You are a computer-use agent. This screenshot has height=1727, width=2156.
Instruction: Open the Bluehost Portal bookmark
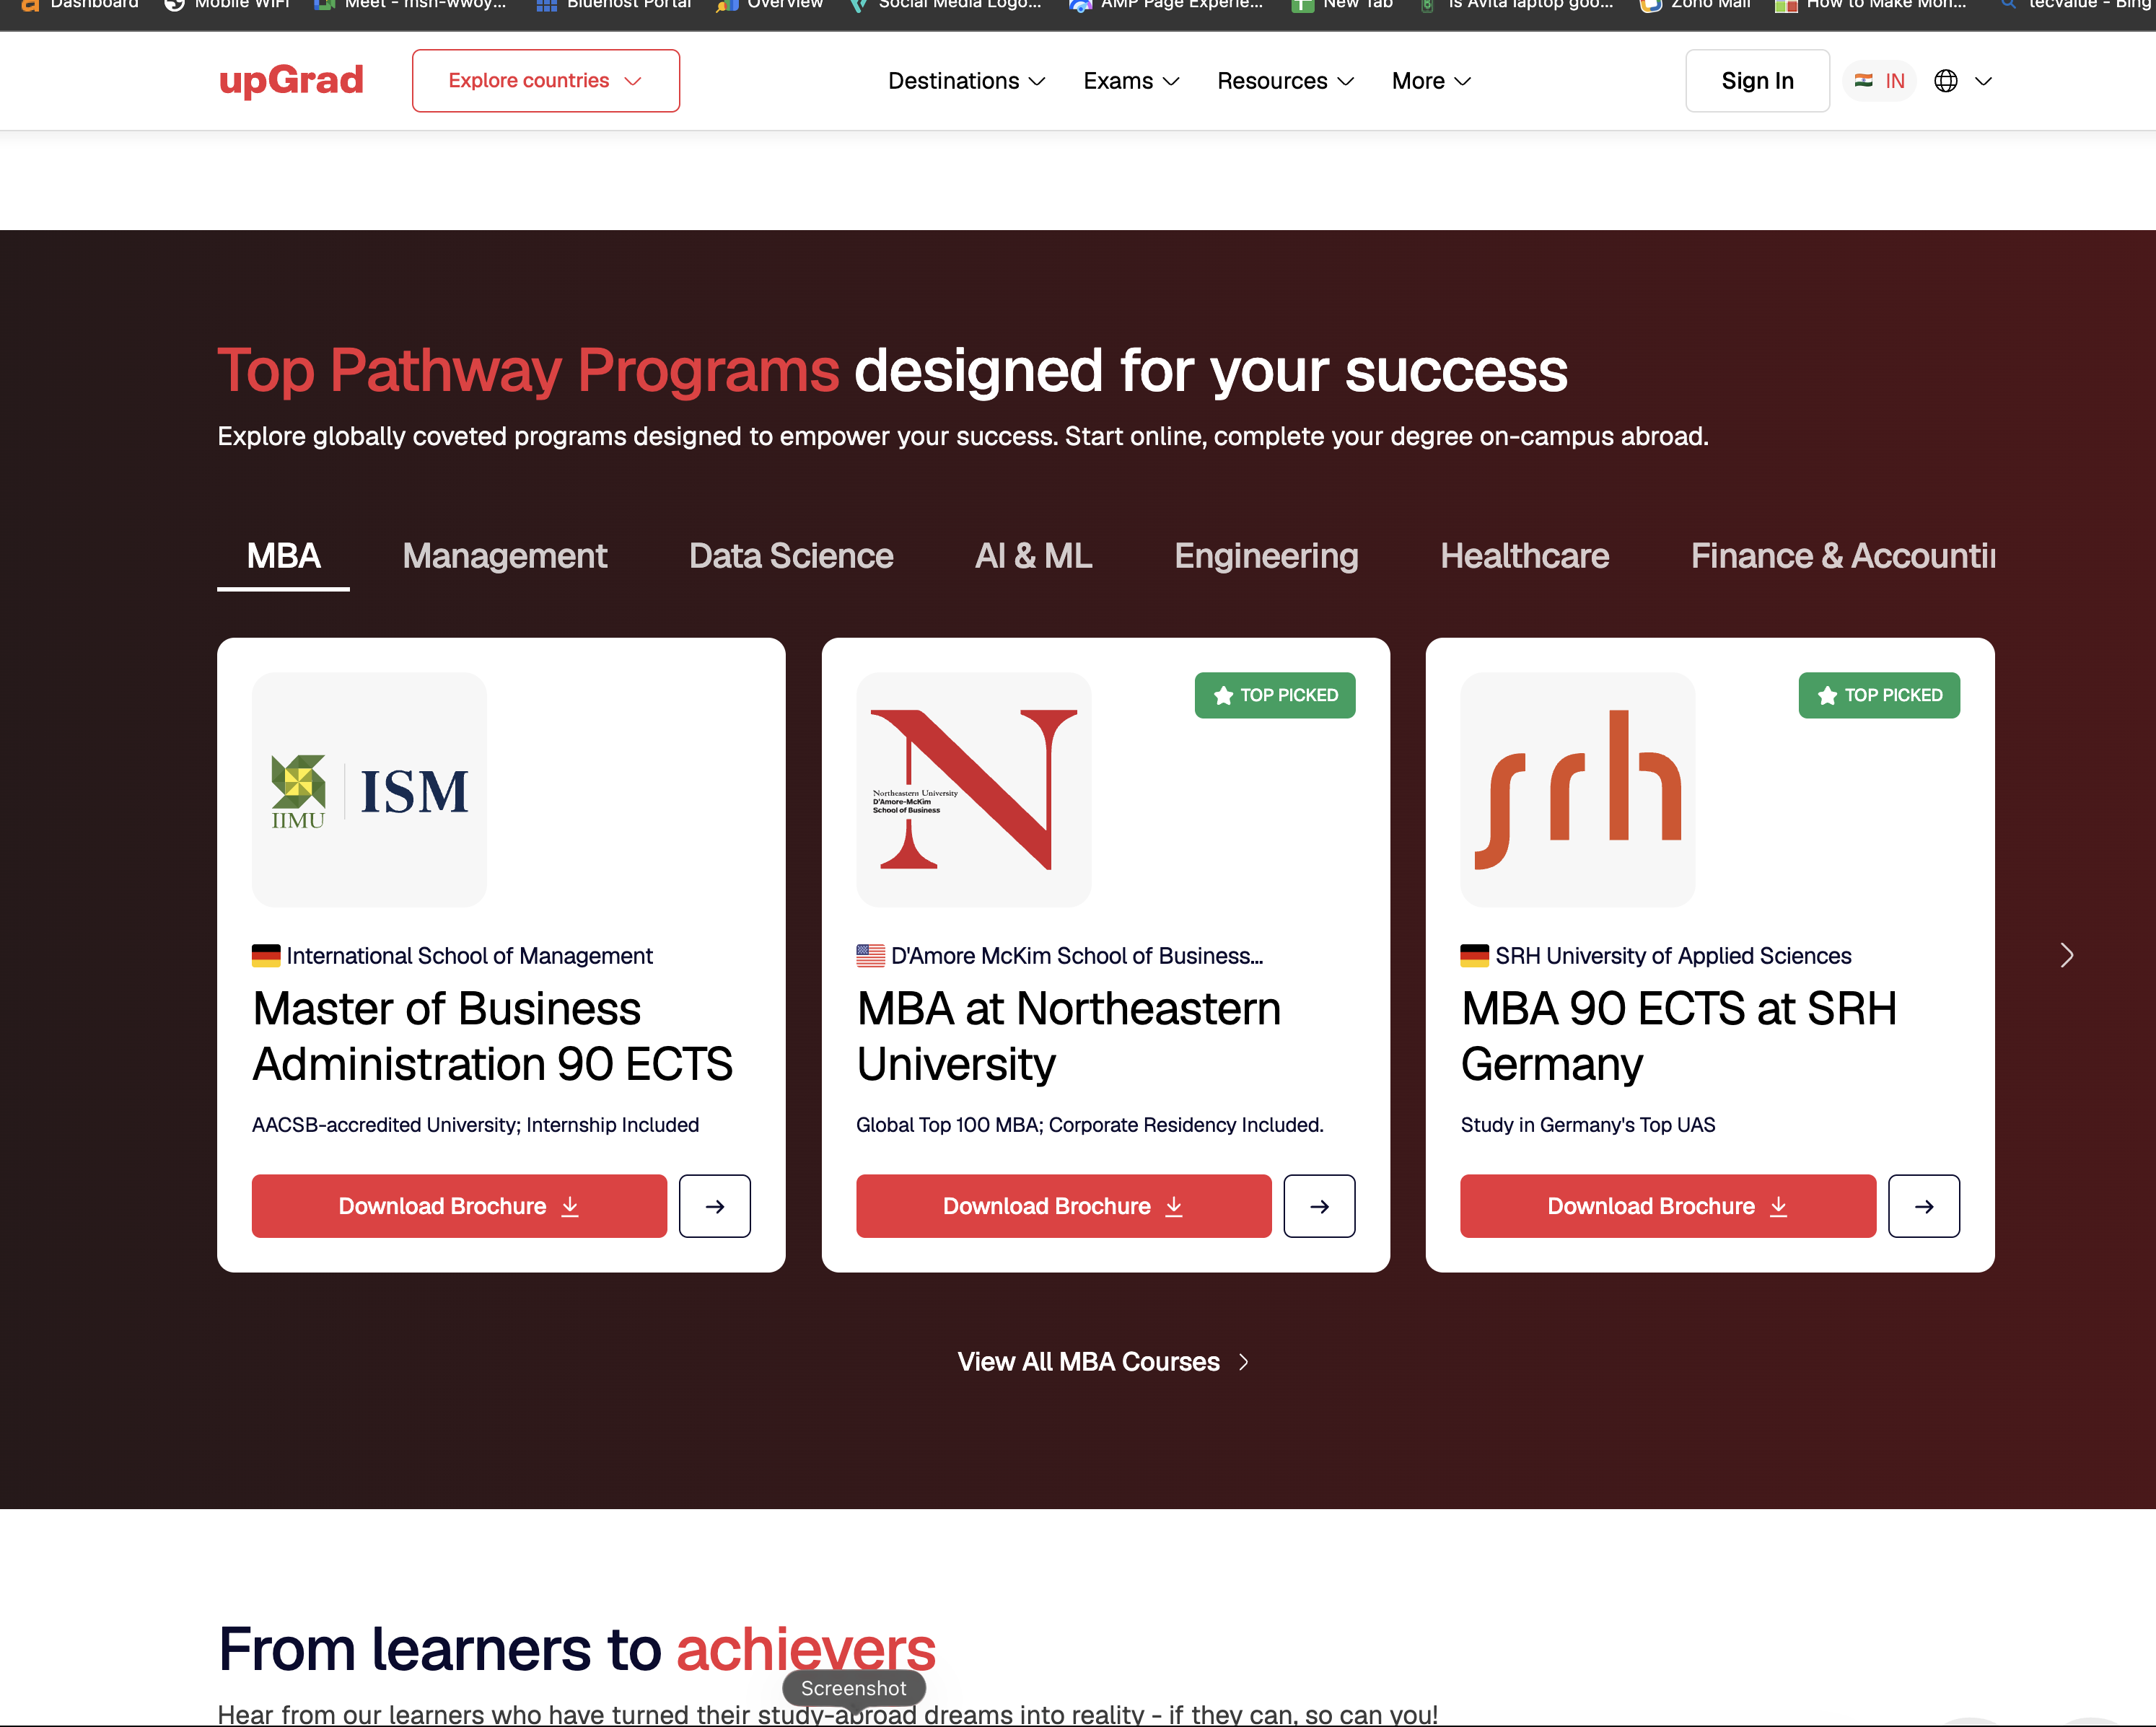click(614, 6)
